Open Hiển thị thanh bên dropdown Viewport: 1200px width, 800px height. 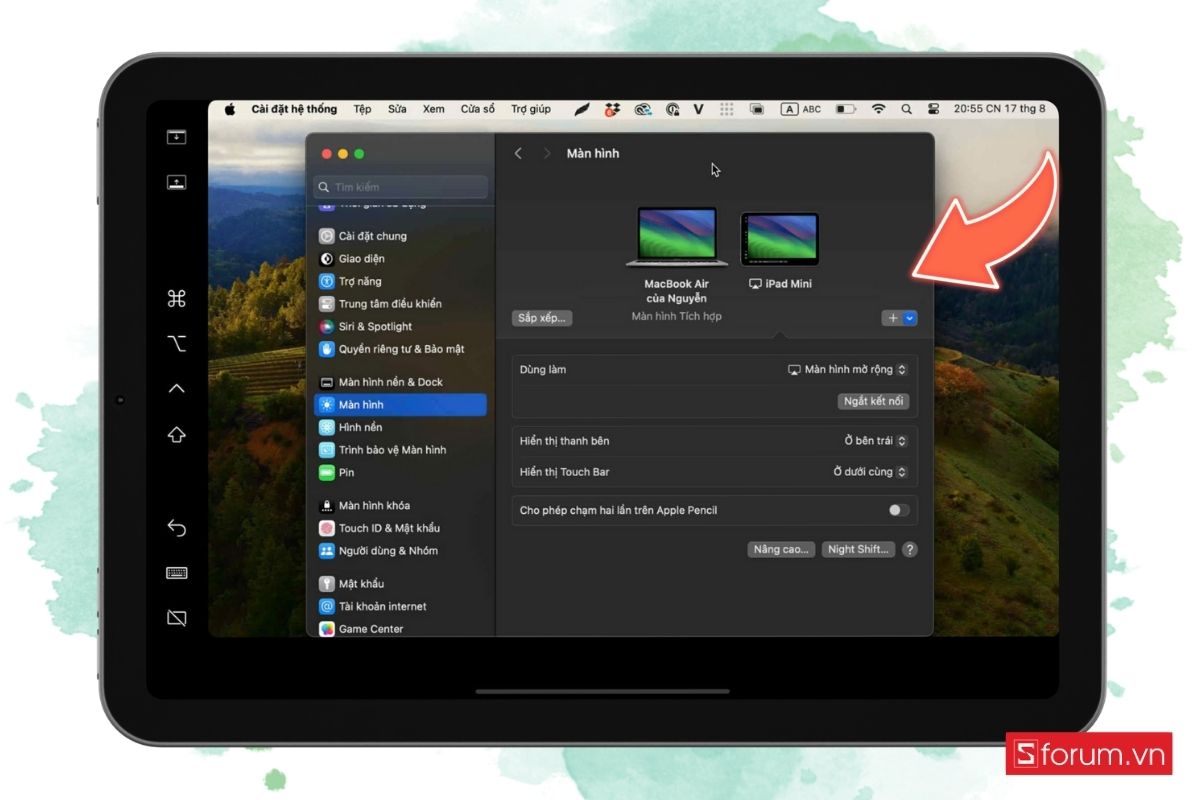point(875,441)
